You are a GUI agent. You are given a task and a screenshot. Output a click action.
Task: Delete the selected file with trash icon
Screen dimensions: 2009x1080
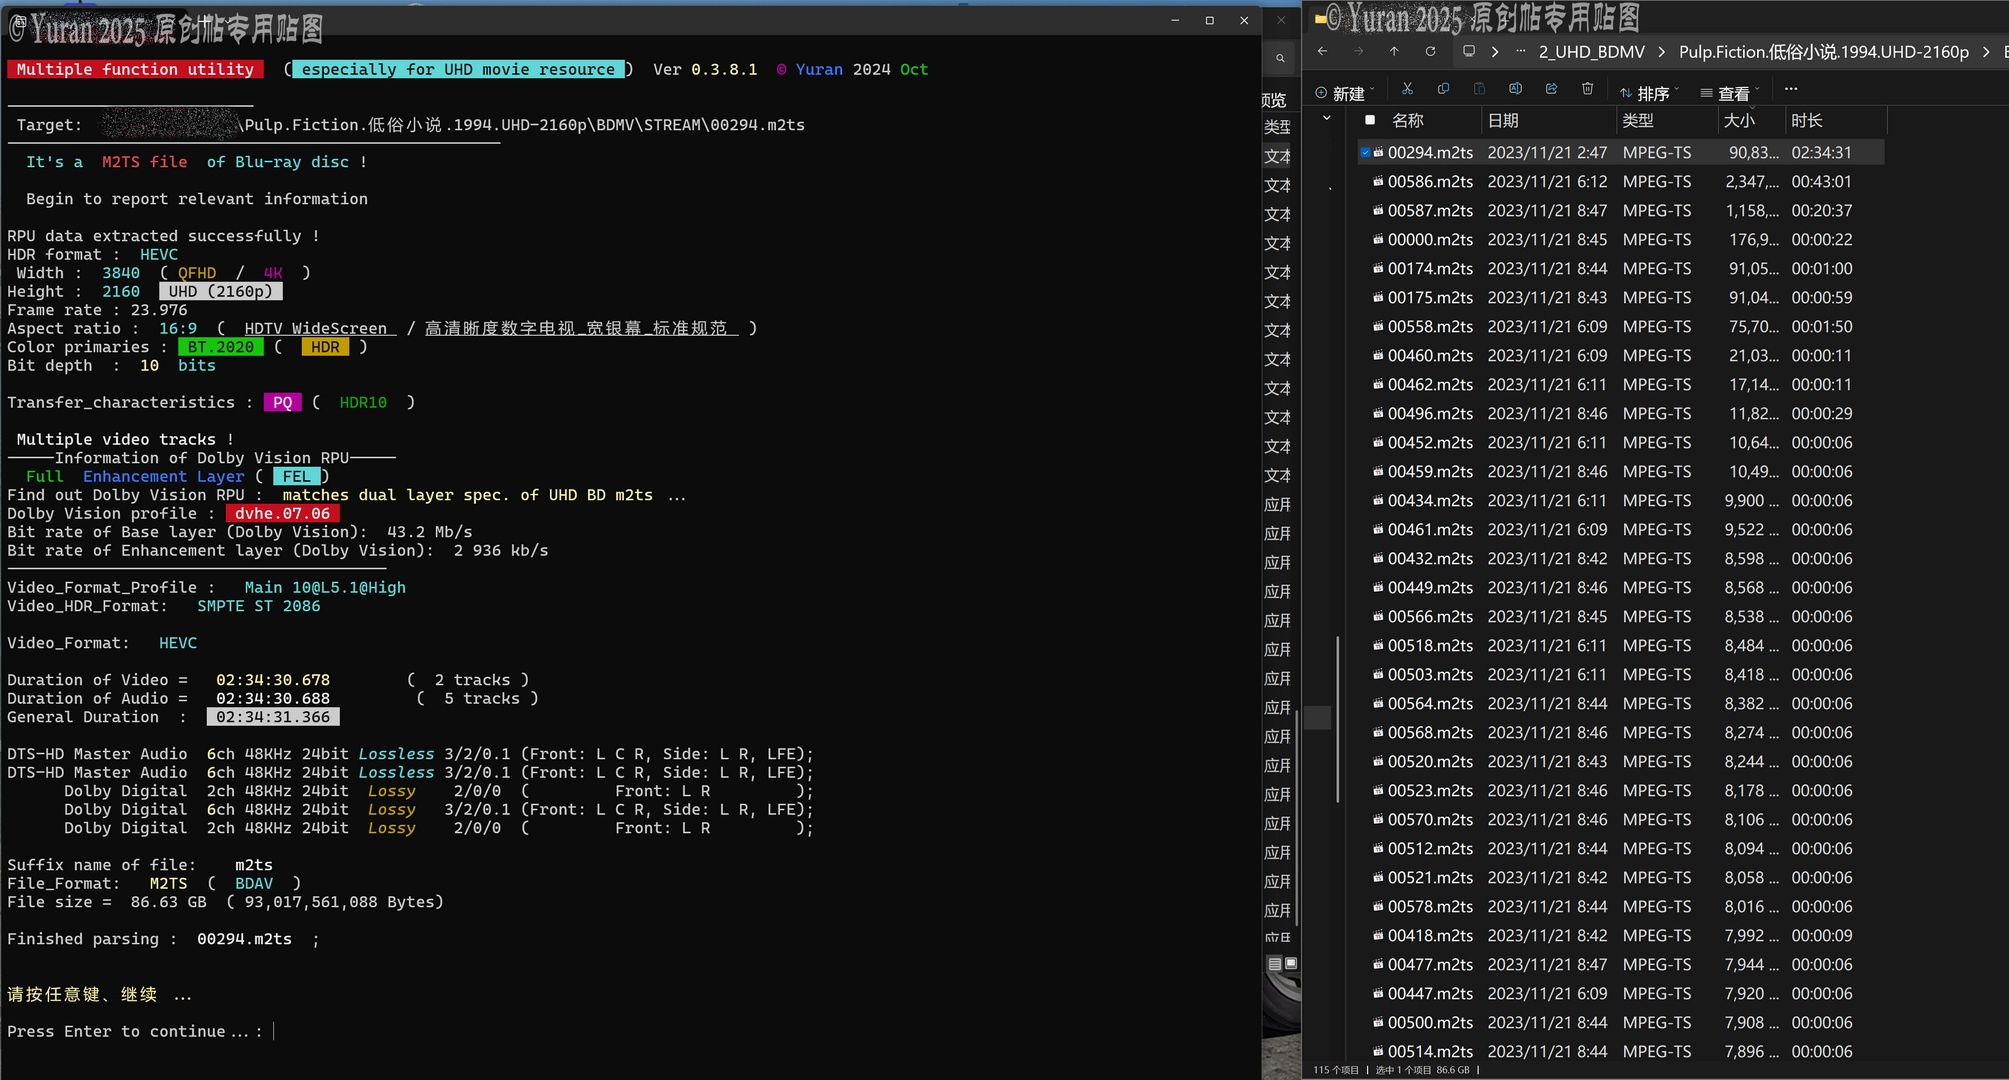[x=1587, y=89]
